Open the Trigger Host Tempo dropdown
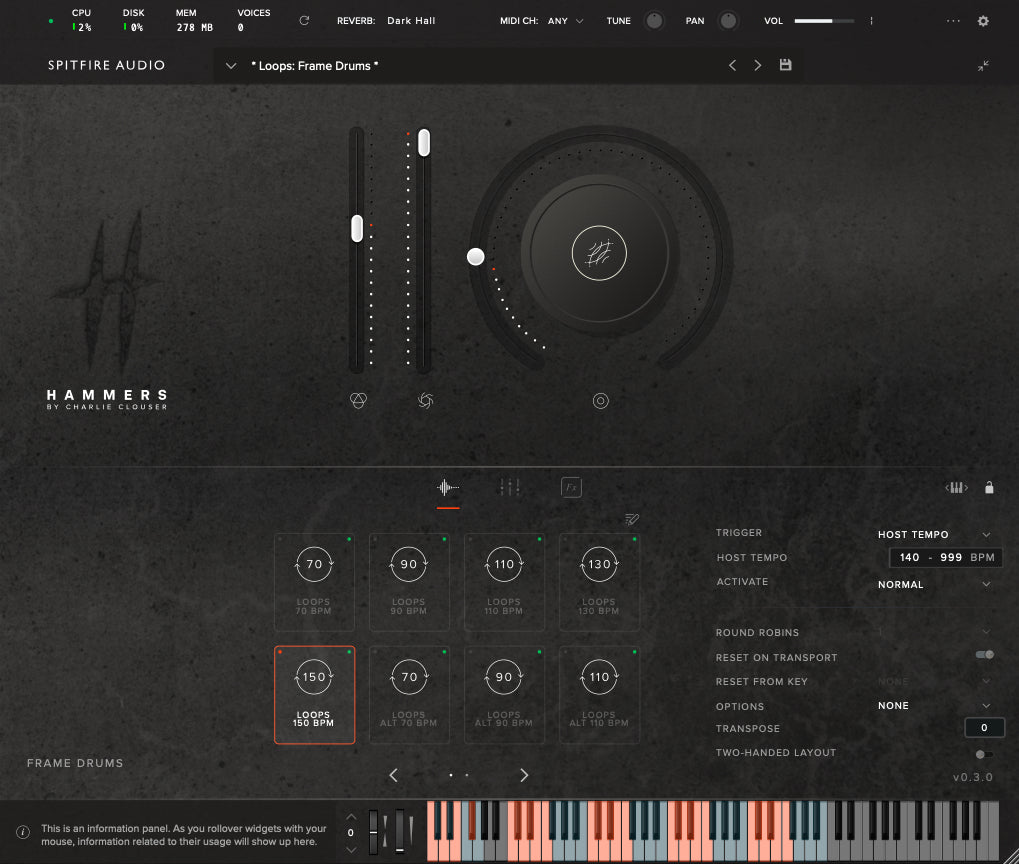The height and width of the screenshot is (864, 1019). [x=934, y=535]
